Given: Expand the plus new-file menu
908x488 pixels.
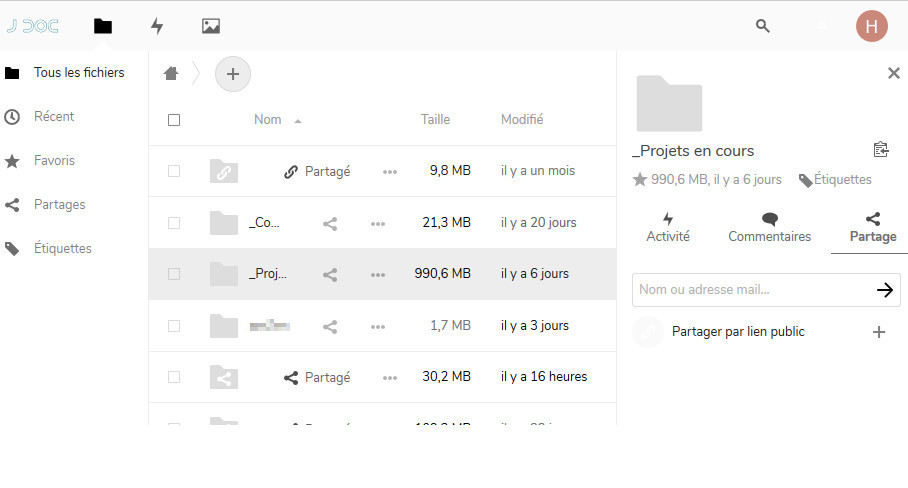Looking at the screenshot, I should 233,74.
